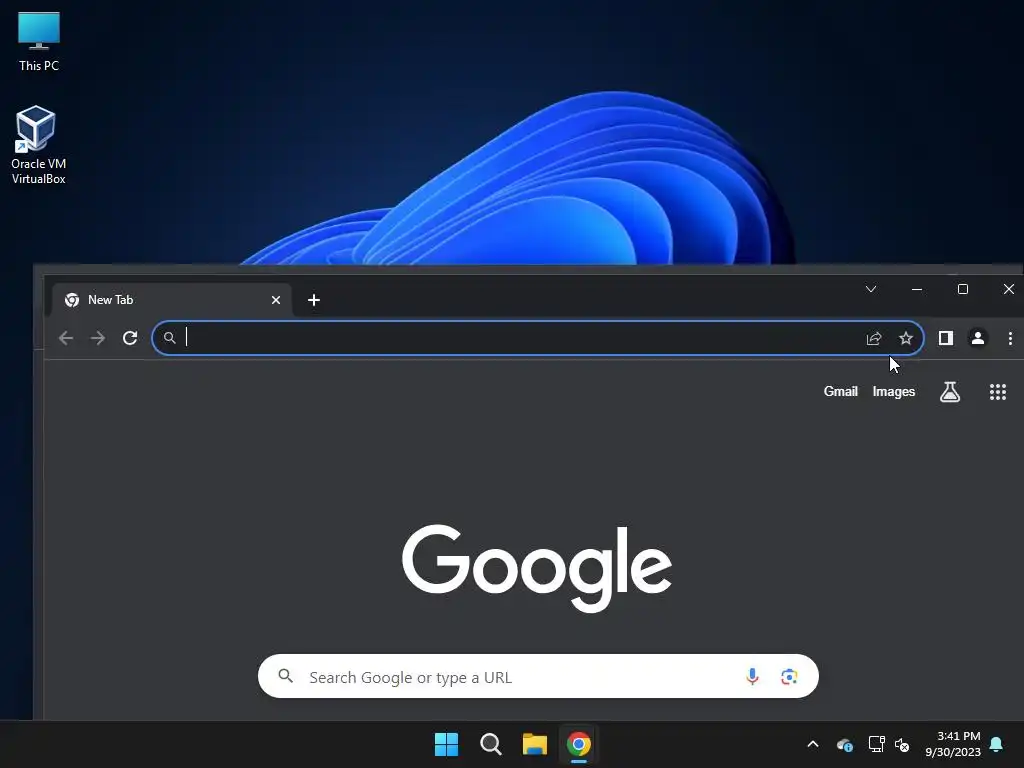Click the address bar search magnifier icon

point(169,338)
